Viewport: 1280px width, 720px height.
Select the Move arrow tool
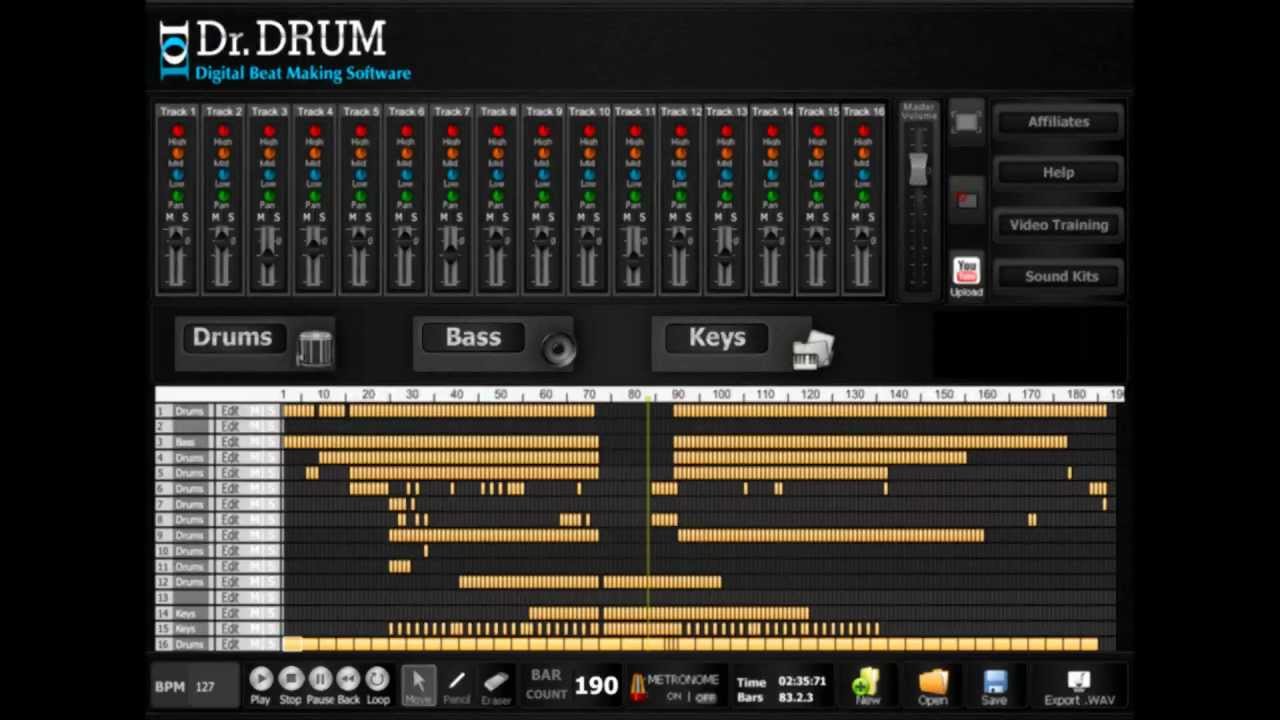tap(418, 684)
